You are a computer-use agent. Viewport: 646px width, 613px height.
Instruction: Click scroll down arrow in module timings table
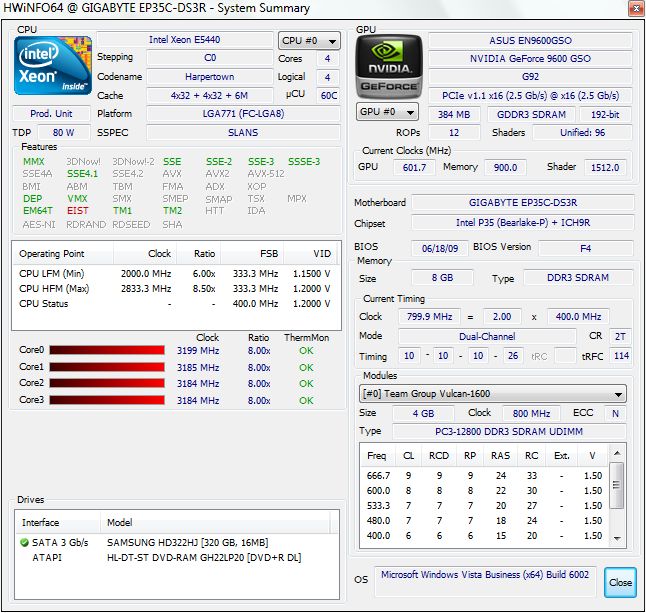pyautogui.click(x=617, y=538)
